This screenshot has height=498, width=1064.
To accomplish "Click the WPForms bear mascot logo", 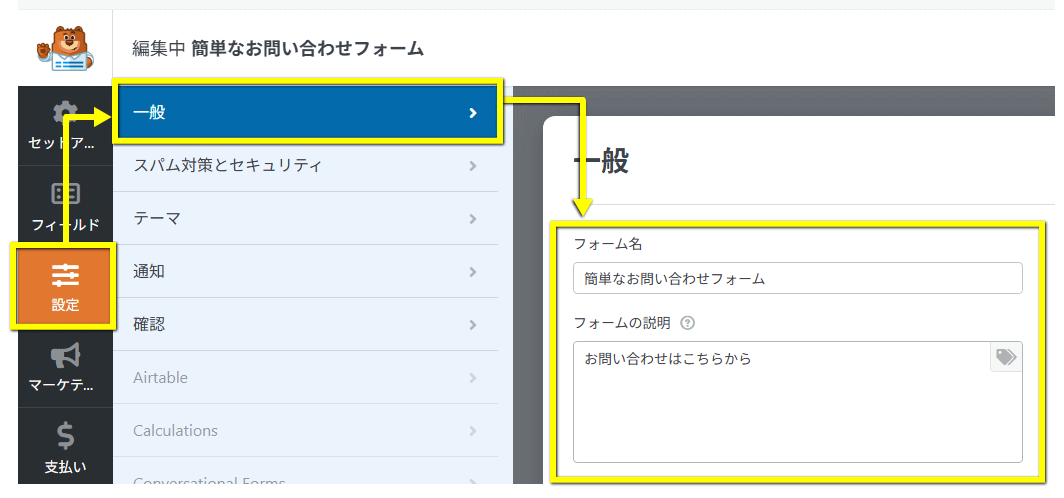I will tap(65, 49).
